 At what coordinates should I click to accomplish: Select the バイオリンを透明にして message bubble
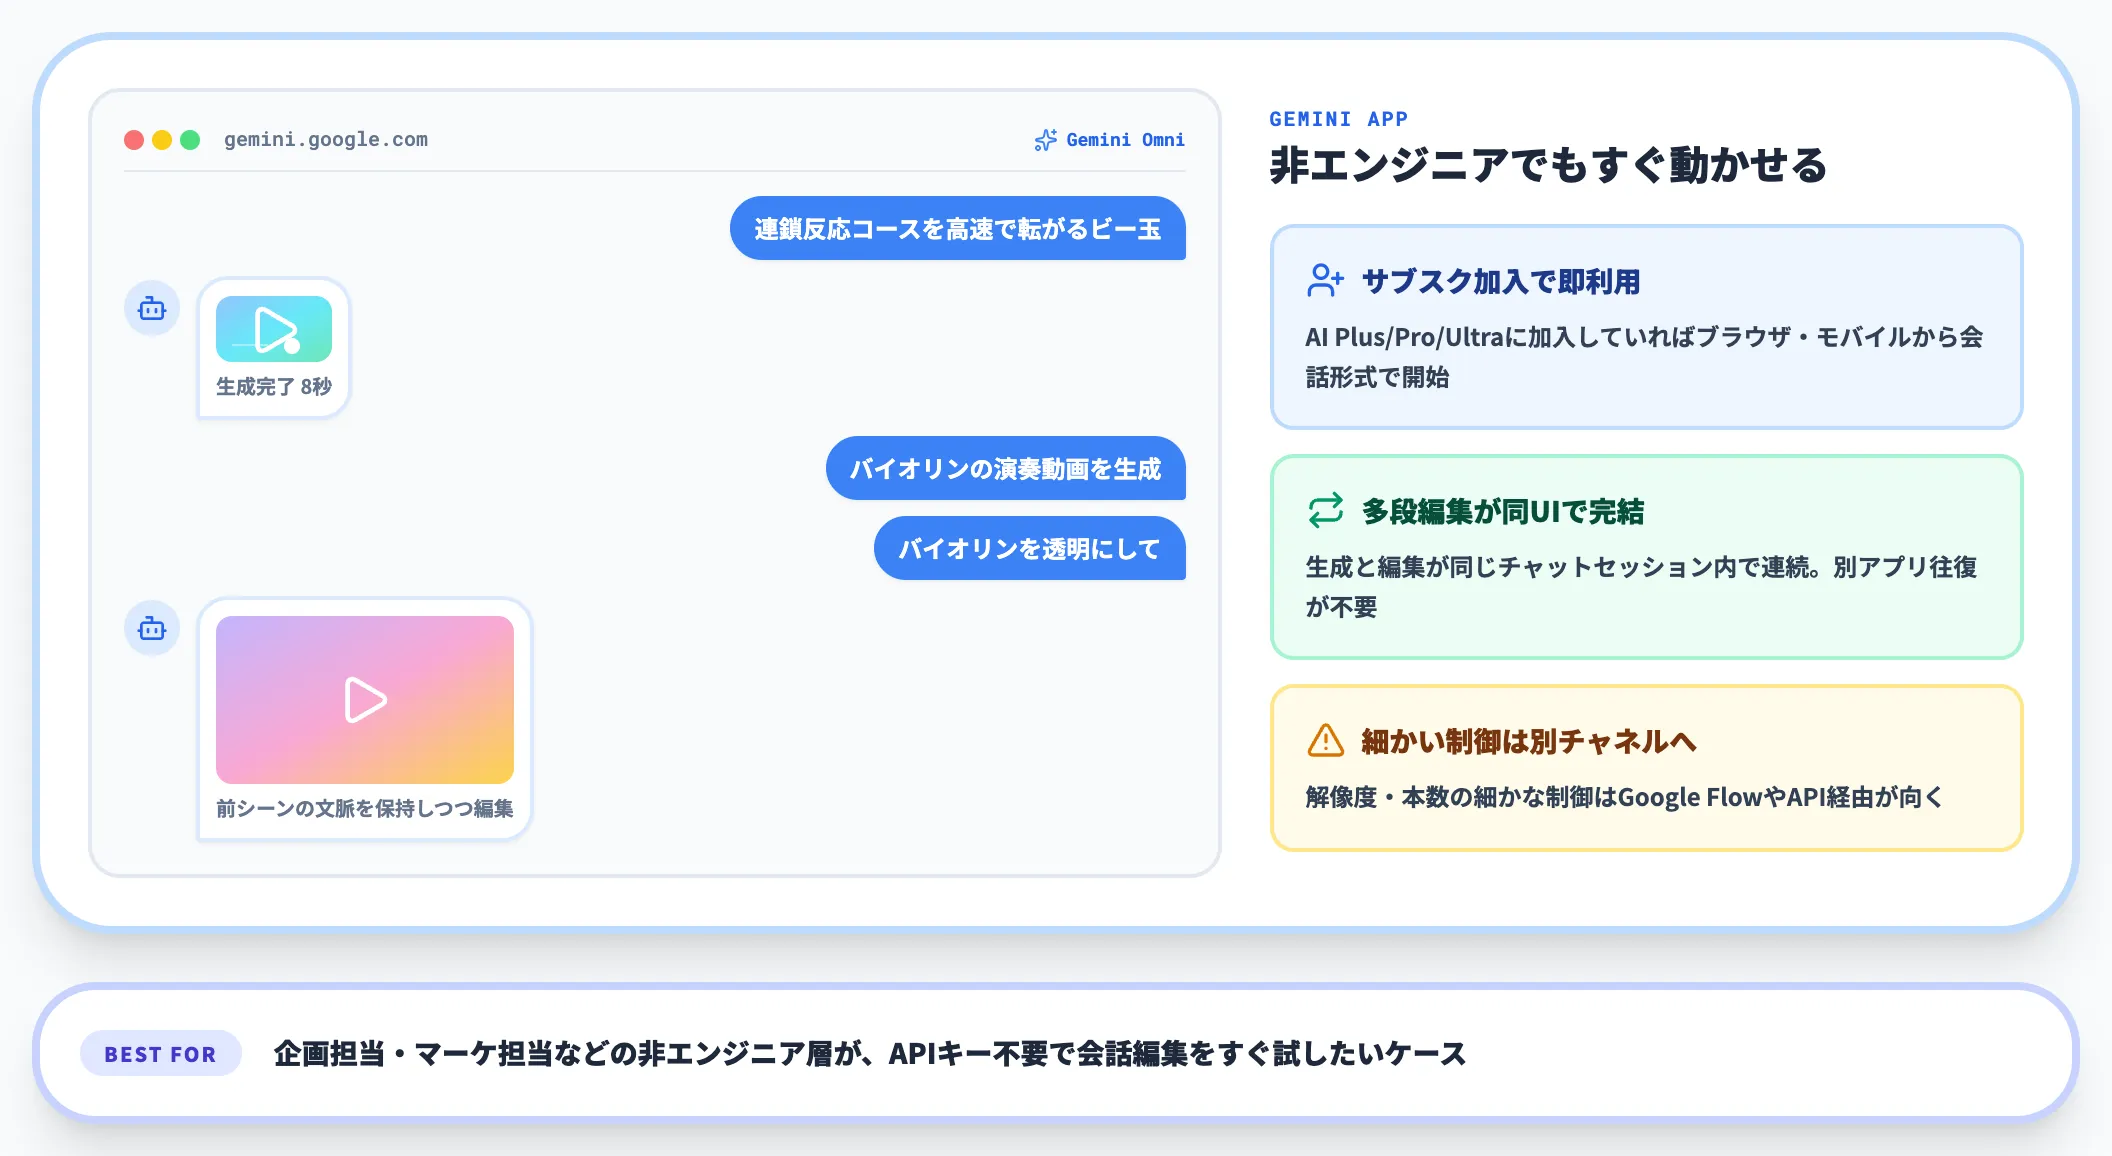coord(1030,548)
